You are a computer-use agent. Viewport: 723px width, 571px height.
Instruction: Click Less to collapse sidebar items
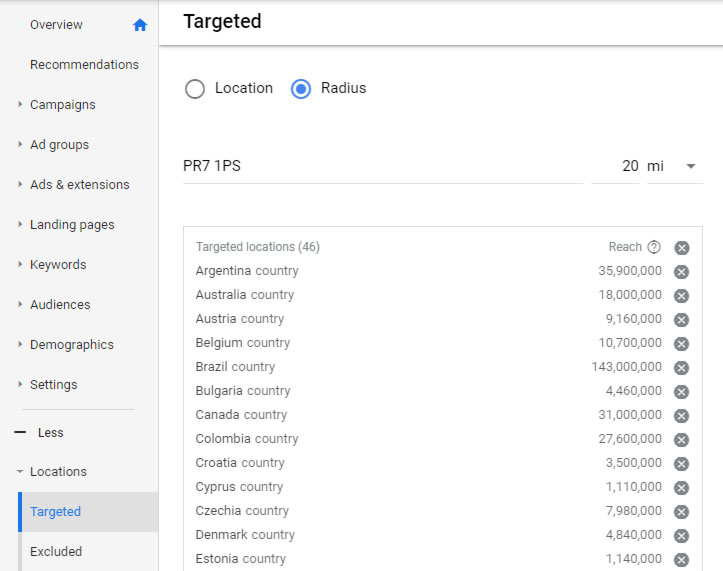coord(50,433)
